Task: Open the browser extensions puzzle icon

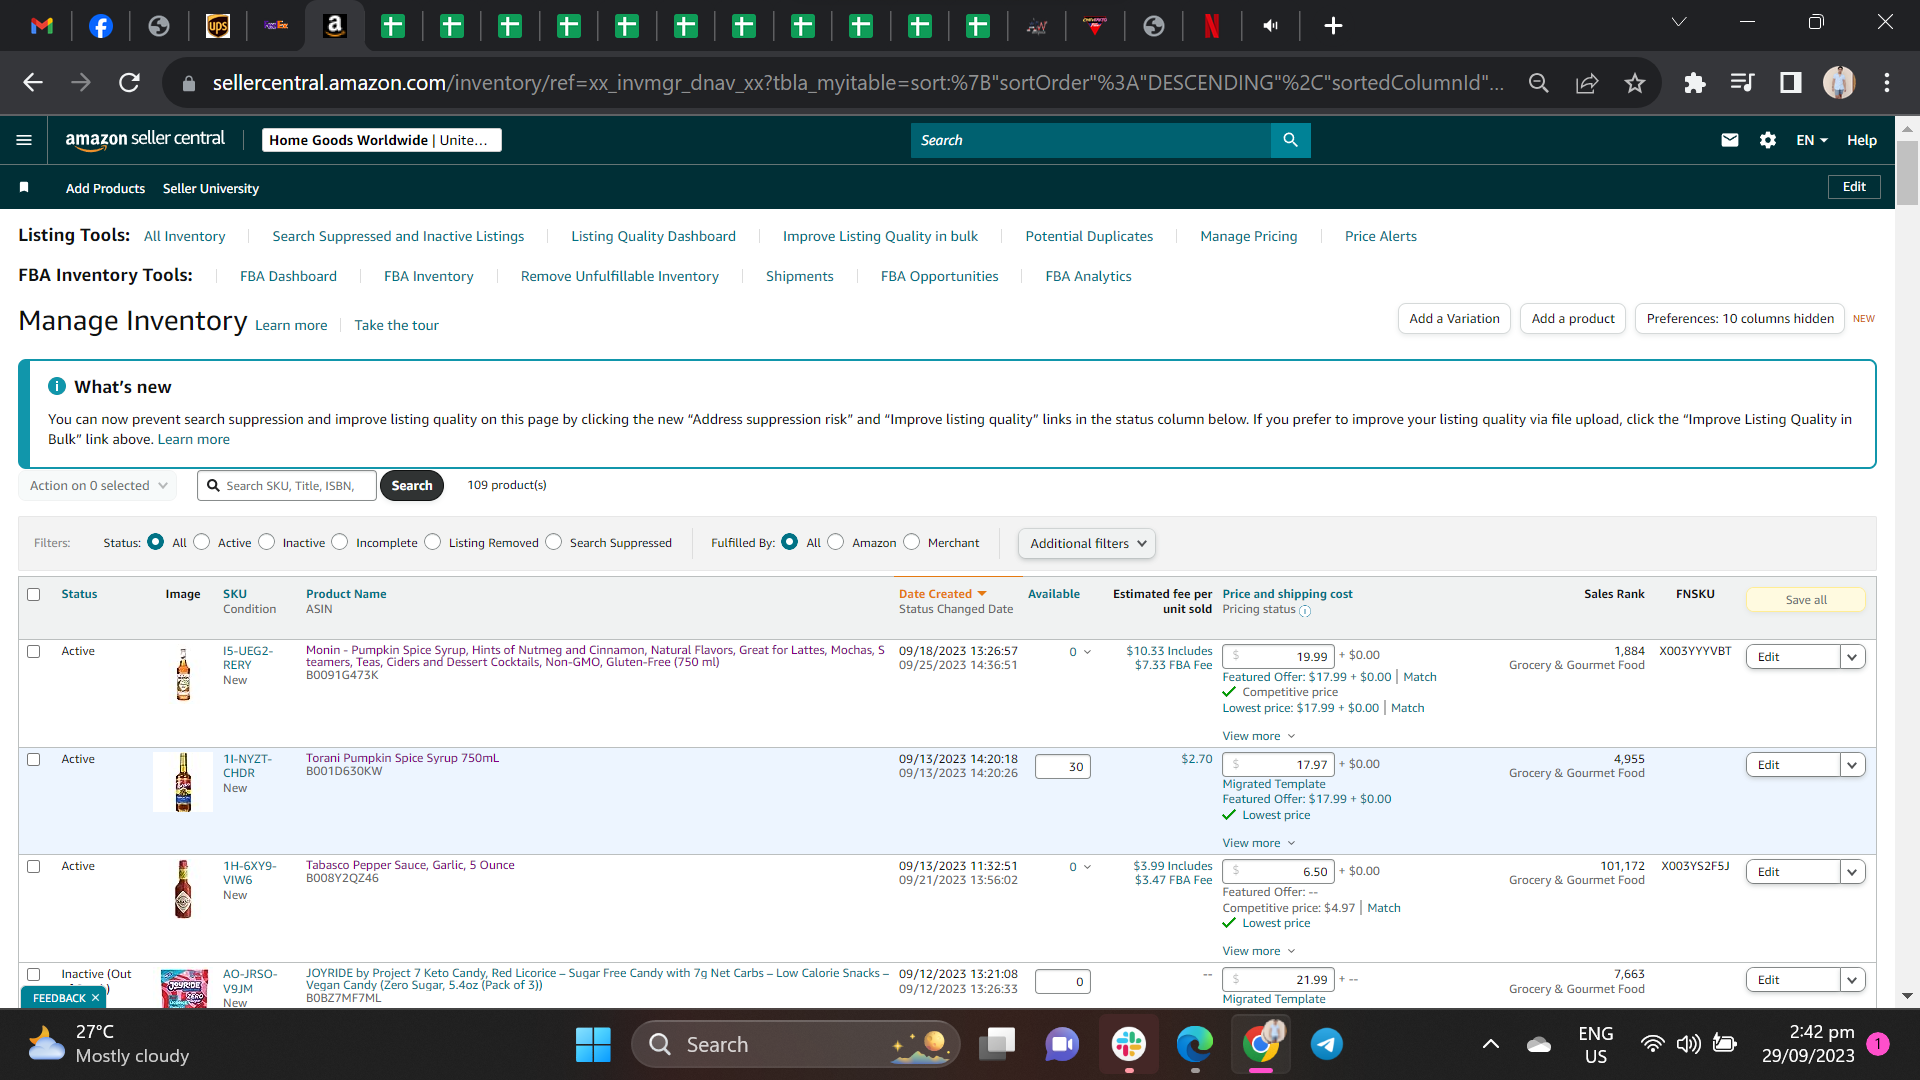Action: tap(1695, 83)
